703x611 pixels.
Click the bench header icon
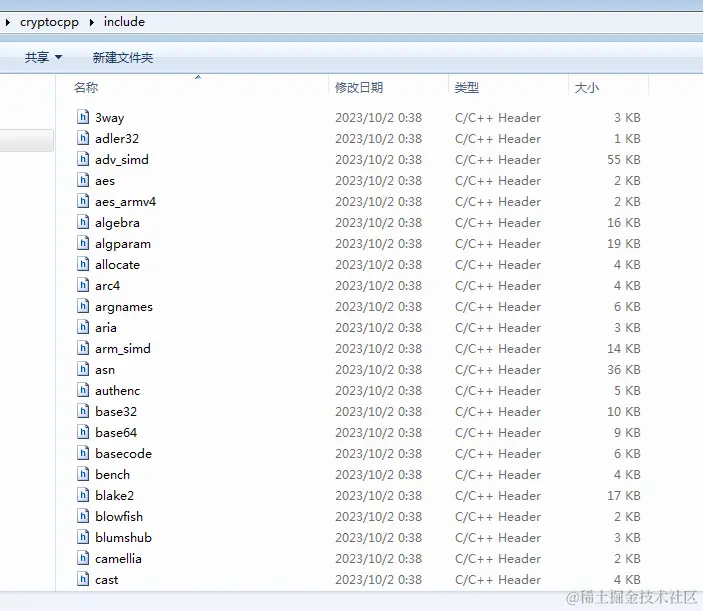[83, 474]
